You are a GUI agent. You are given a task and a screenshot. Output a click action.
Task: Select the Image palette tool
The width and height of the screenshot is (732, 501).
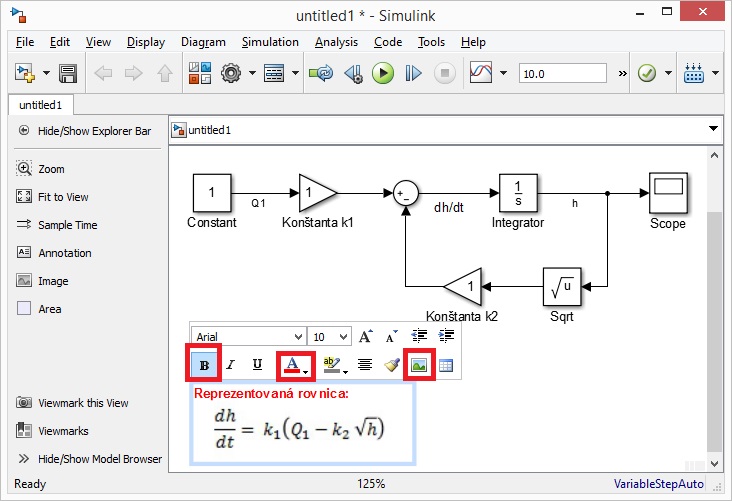[x=42, y=281]
